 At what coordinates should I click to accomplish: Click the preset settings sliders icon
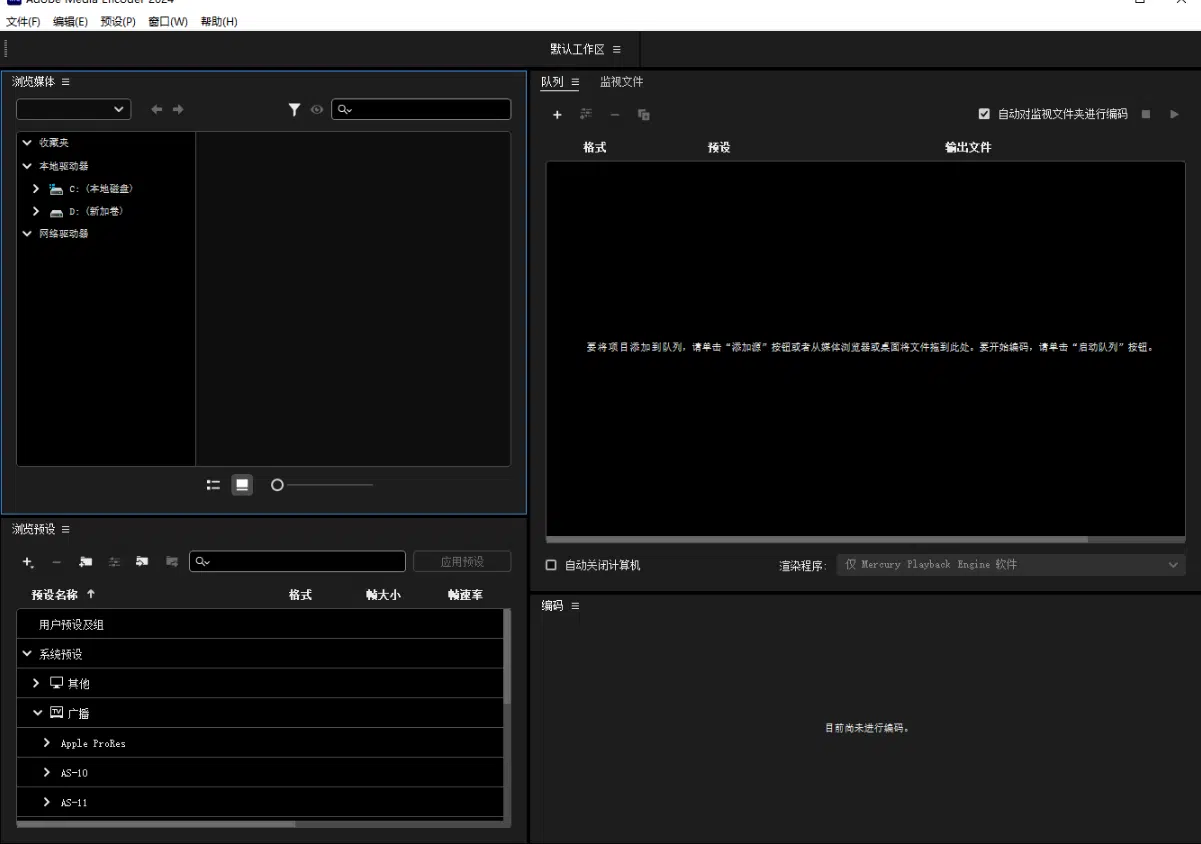pyautogui.click(x=113, y=562)
